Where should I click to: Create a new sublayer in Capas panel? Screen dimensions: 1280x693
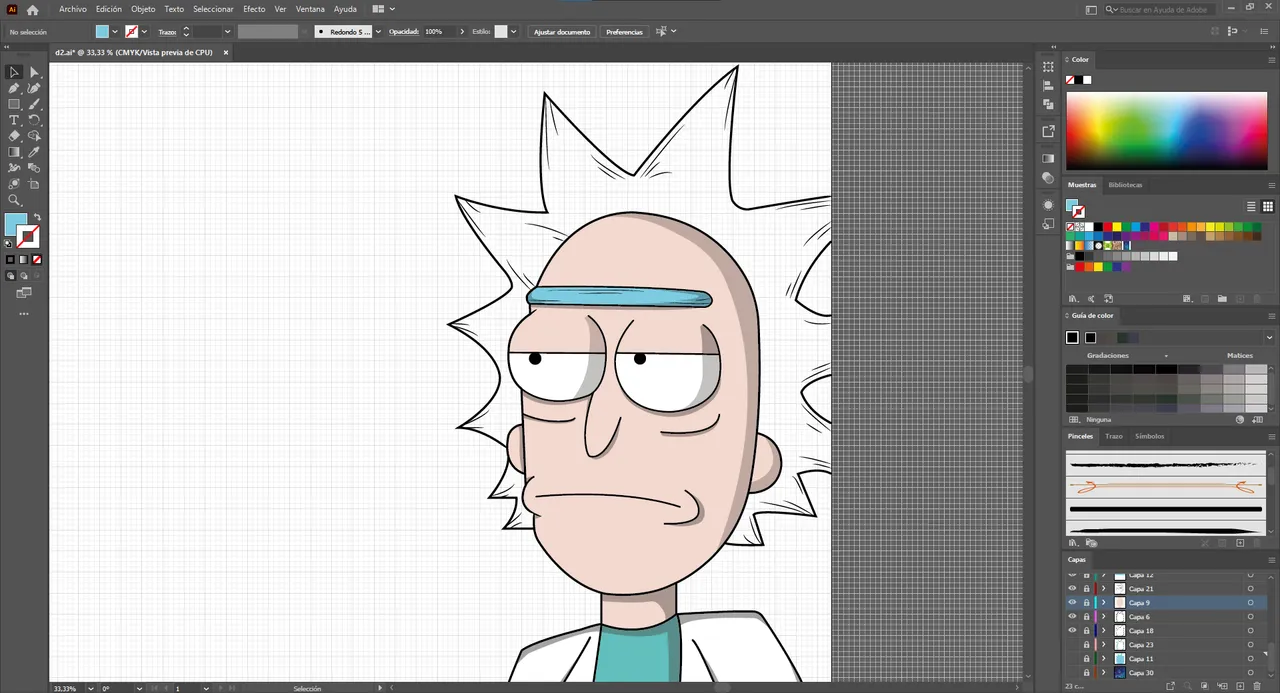pyautogui.click(x=1222, y=686)
